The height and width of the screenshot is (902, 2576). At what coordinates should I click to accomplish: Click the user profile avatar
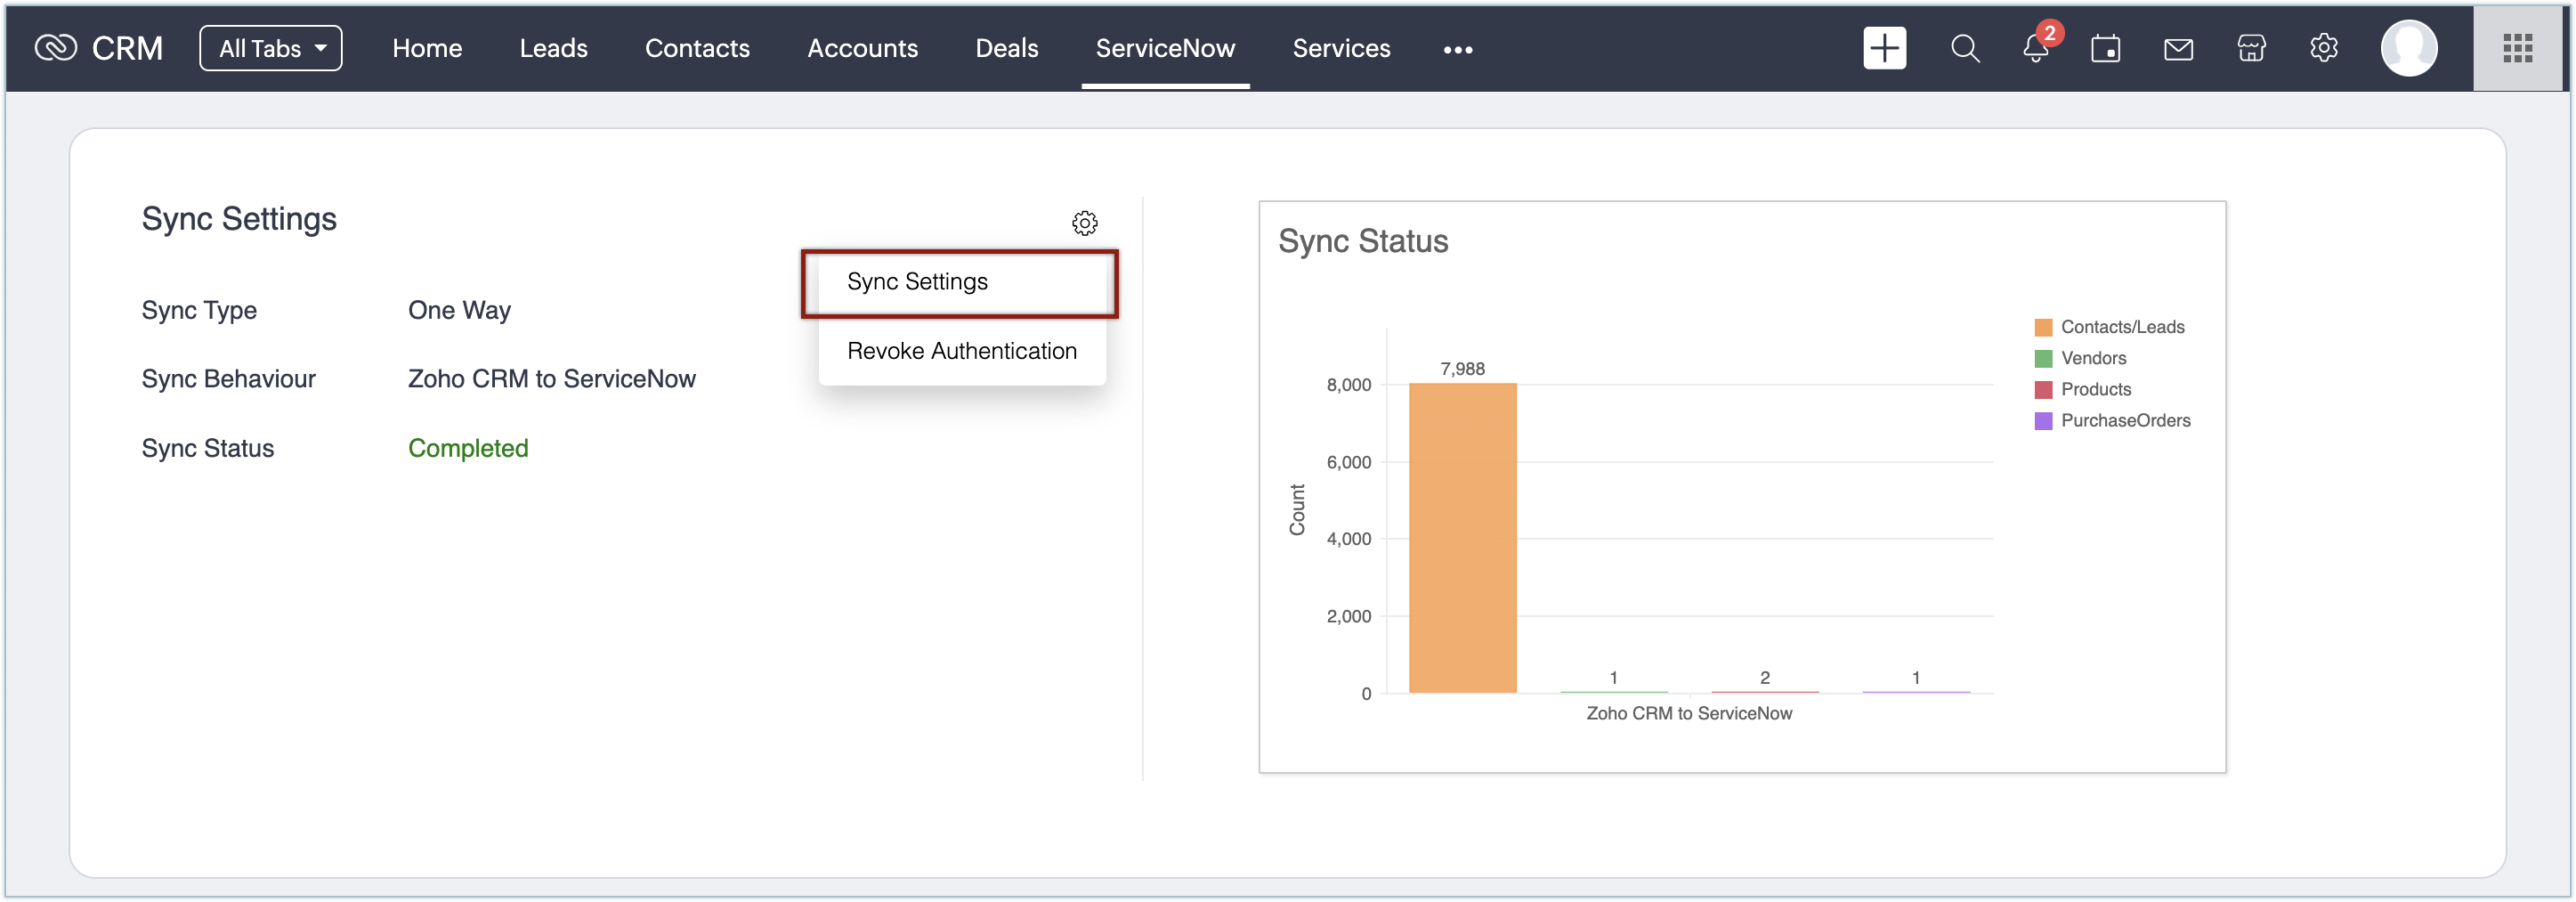pyautogui.click(x=2408, y=48)
